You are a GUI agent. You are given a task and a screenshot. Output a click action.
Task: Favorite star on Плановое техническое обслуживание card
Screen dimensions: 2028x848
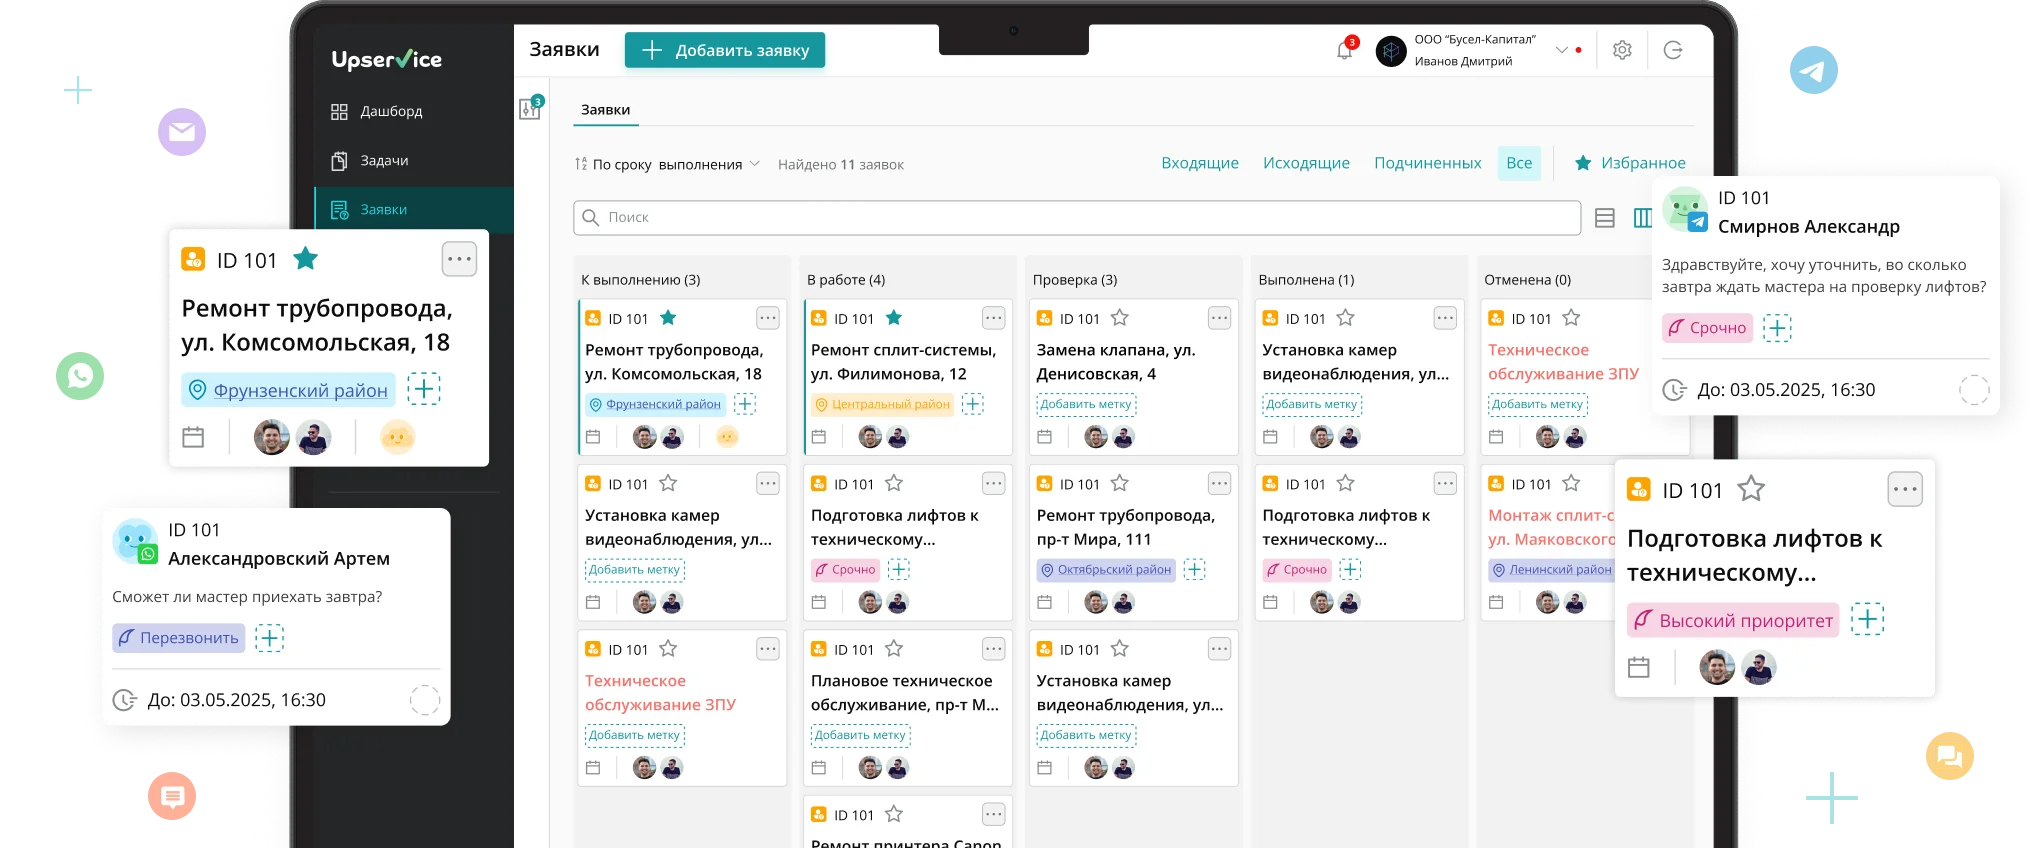(894, 649)
